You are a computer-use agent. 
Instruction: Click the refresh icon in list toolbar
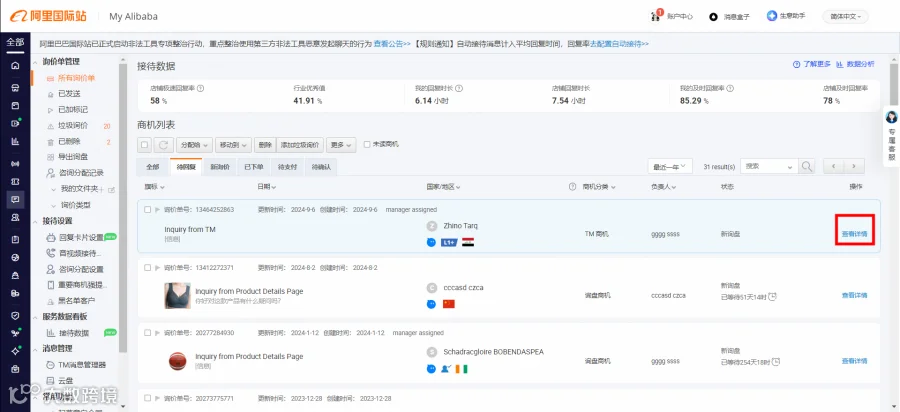[163, 145]
